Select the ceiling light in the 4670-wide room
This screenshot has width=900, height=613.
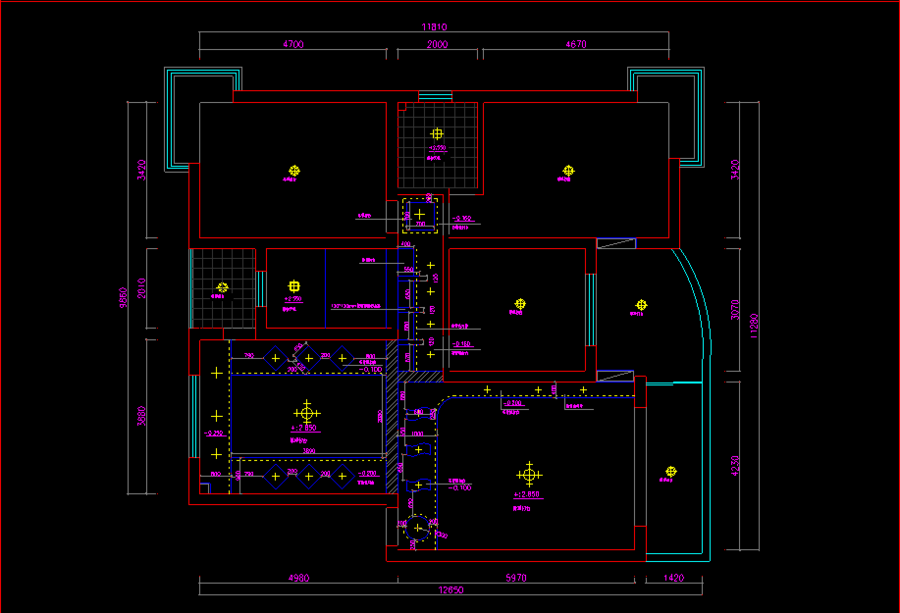(x=568, y=170)
